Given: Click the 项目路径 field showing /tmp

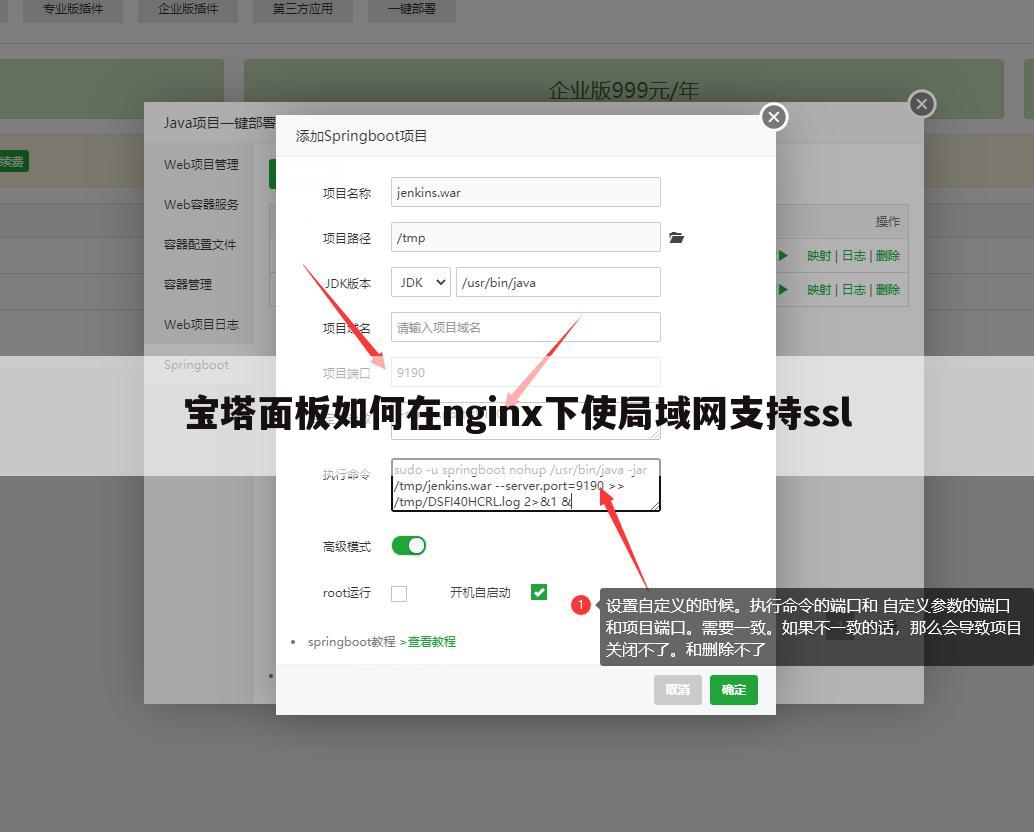Looking at the screenshot, I should point(526,237).
